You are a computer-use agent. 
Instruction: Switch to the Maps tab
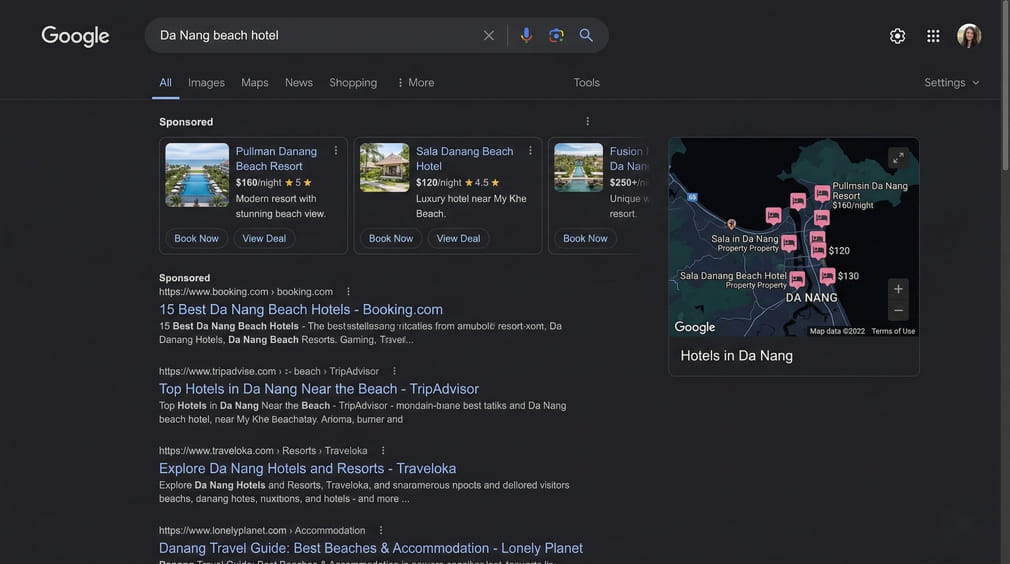[x=254, y=82]
